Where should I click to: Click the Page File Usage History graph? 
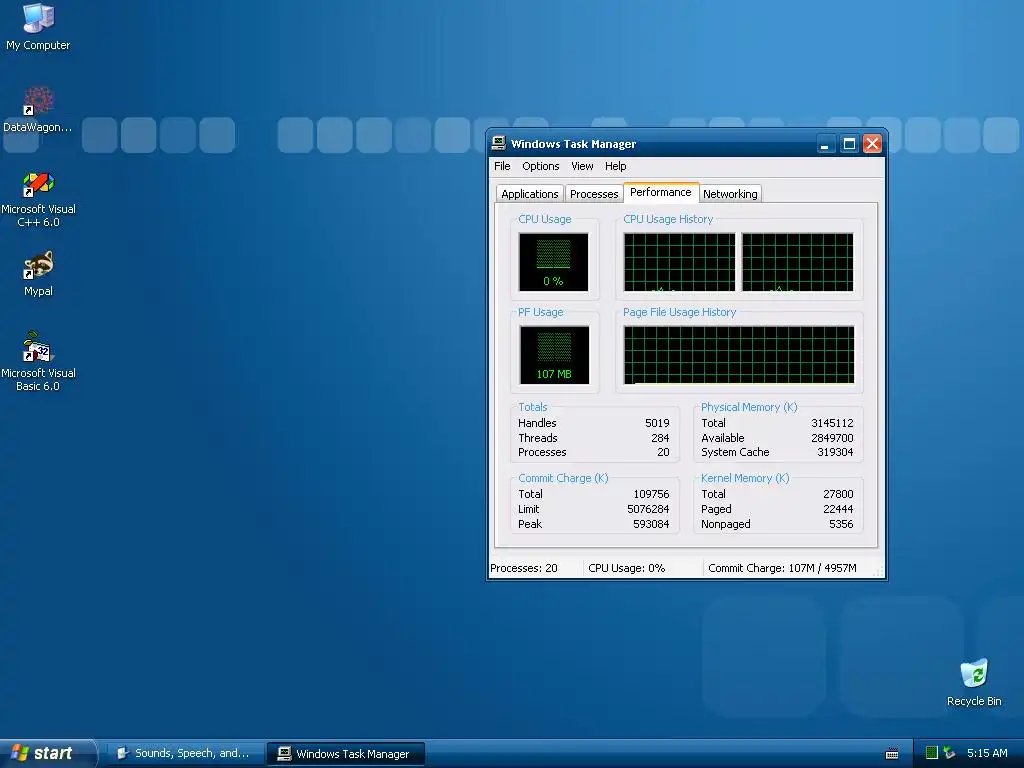tap(739, 355)
